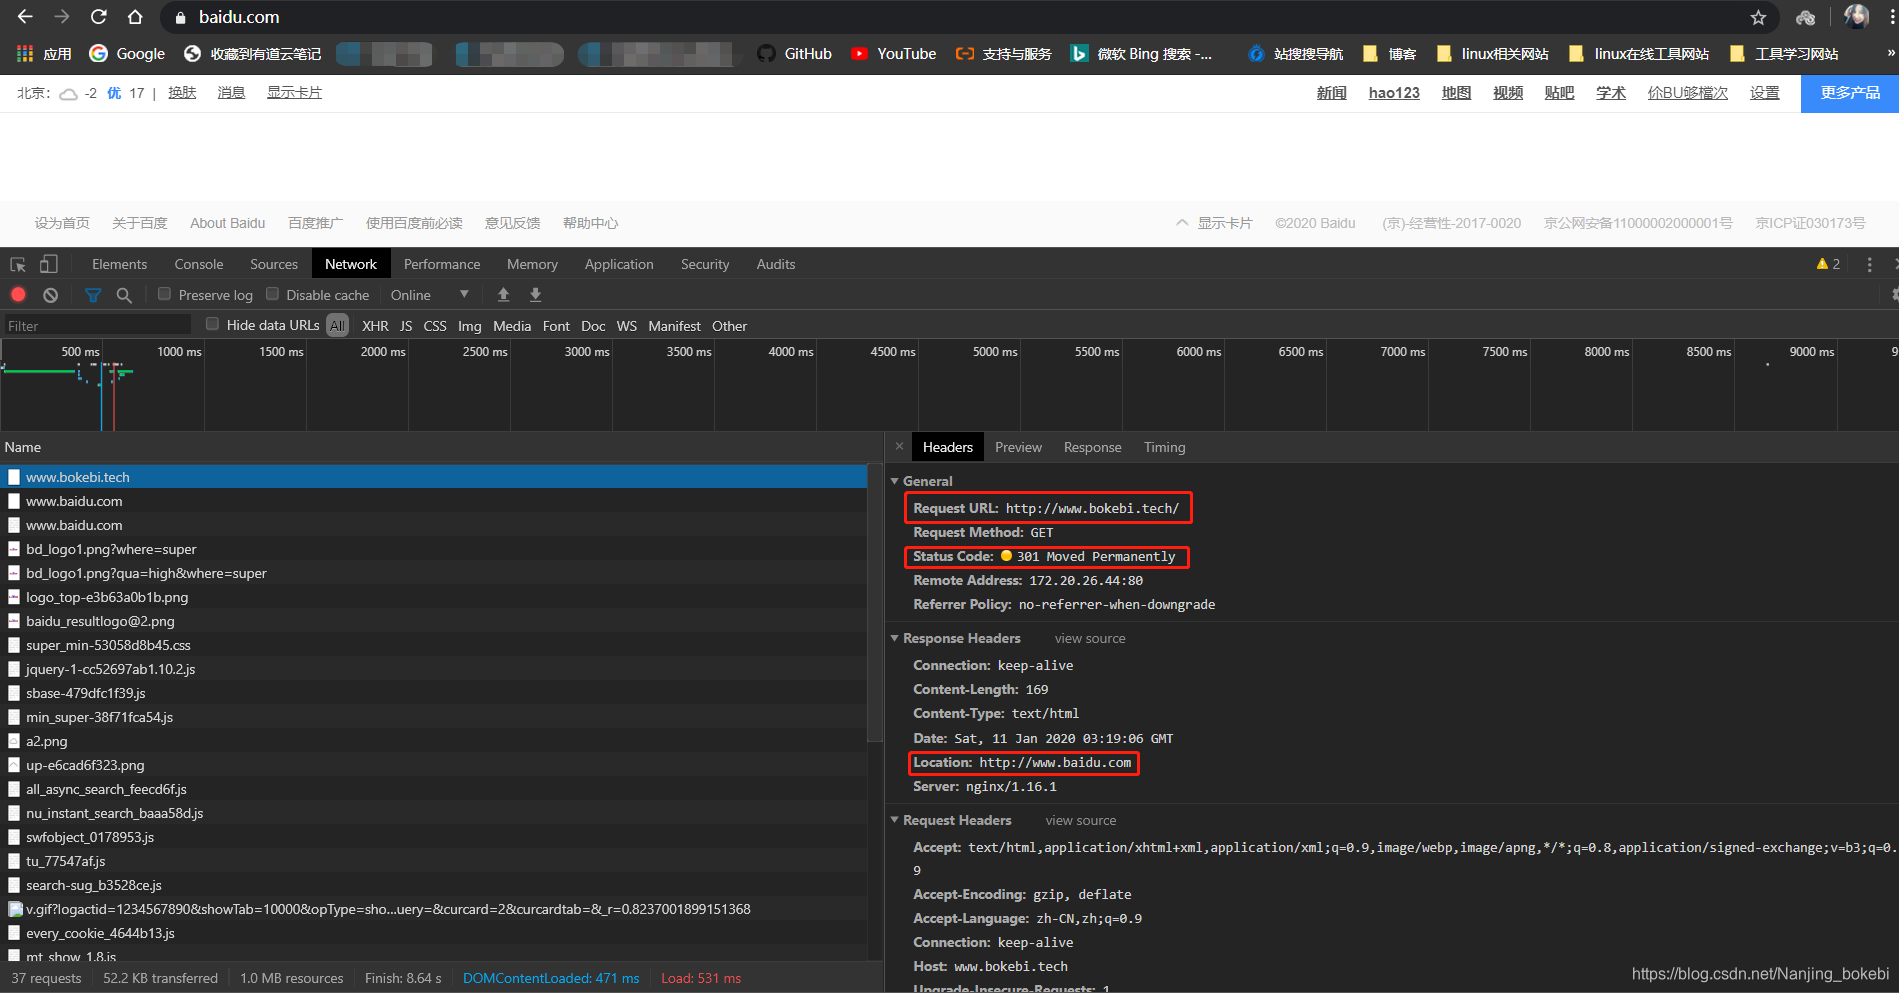This screenshot has width=1899, height=993.
Task: Filter requests by JS
Action: [406, 326]
